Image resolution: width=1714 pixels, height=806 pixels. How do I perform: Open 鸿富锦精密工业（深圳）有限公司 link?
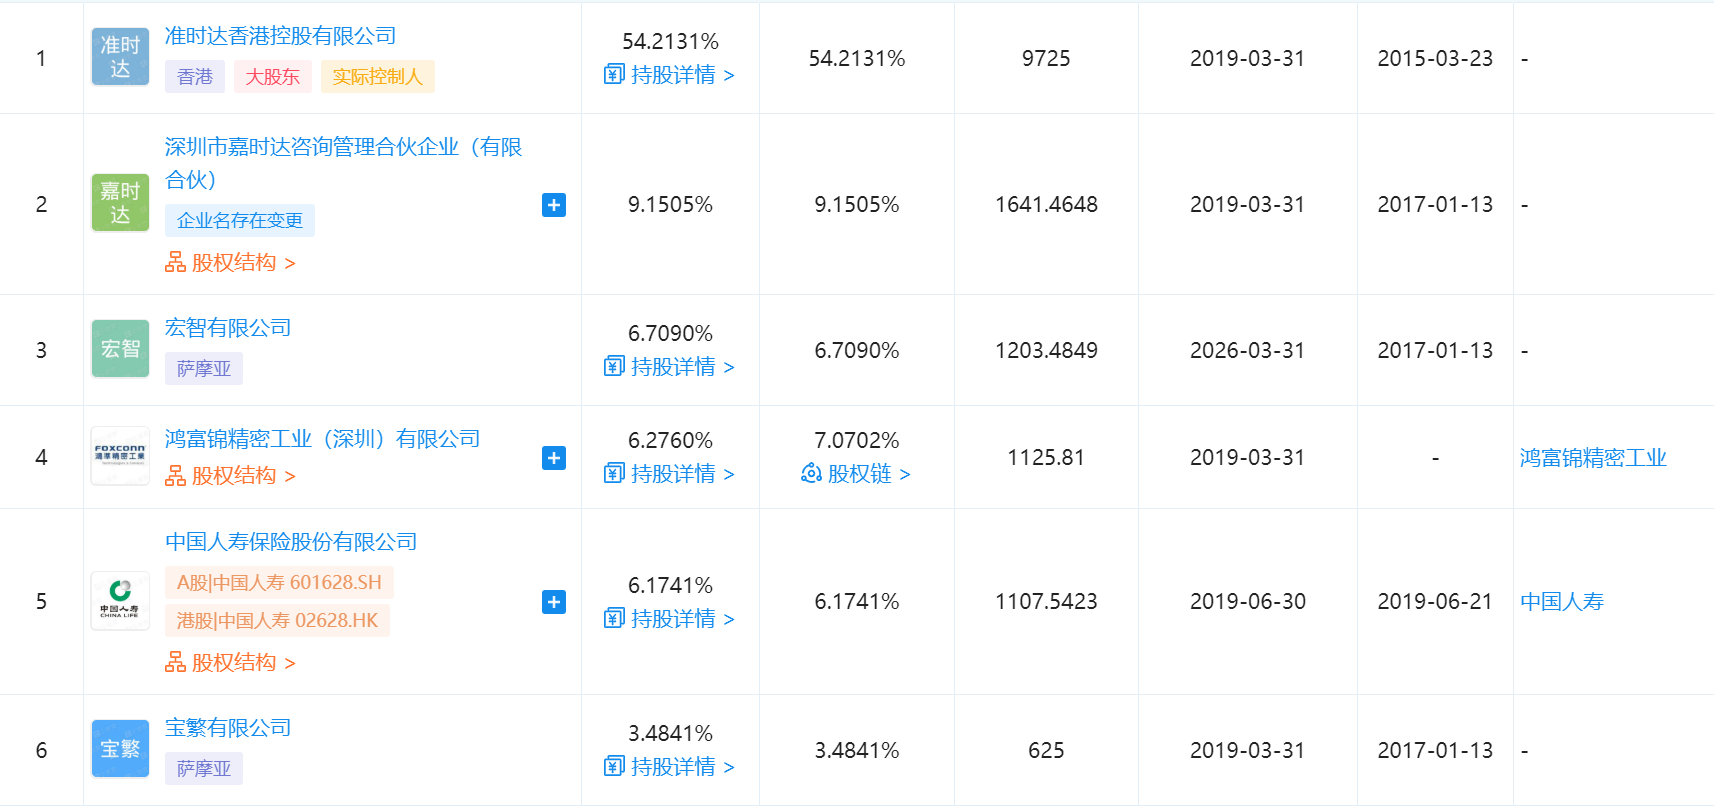point(322,439)
